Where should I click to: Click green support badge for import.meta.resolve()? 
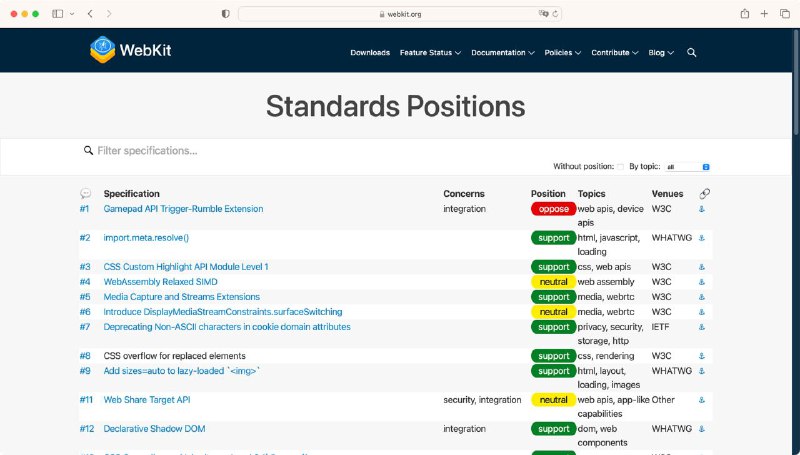[x=554, y=238]
